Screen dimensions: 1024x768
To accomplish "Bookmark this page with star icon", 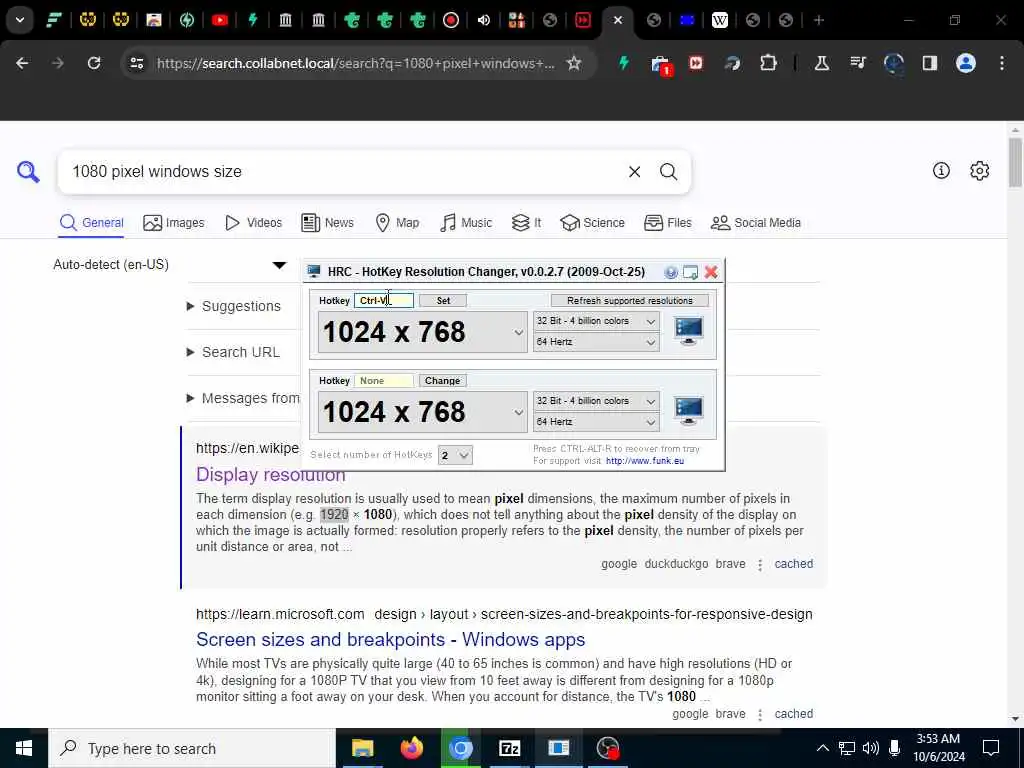I will click(573, 63).
